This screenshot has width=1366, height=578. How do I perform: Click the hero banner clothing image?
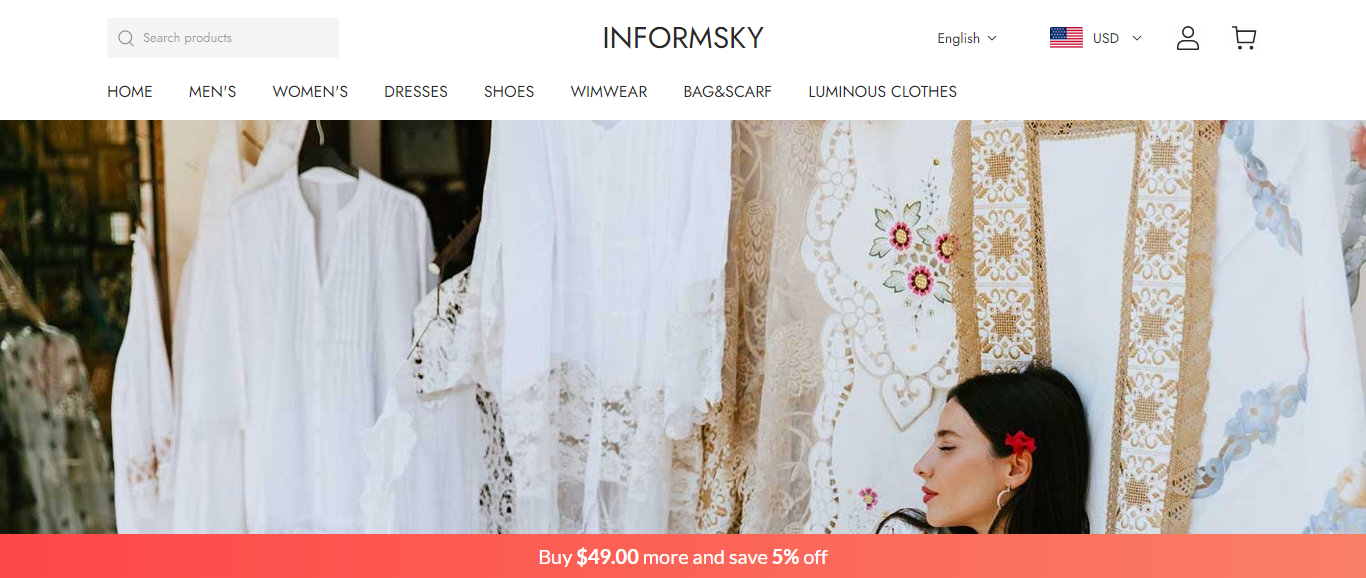point(683,327)
